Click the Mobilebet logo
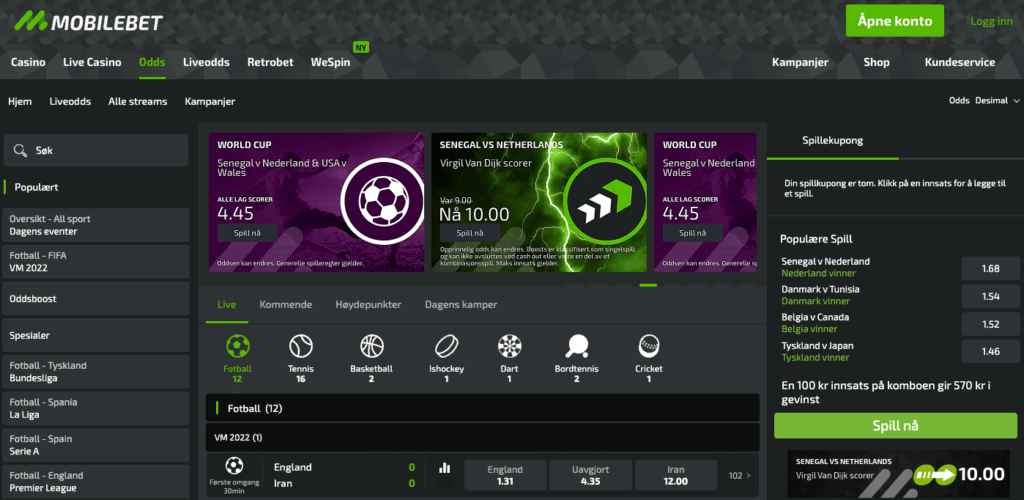 [88, 22]
